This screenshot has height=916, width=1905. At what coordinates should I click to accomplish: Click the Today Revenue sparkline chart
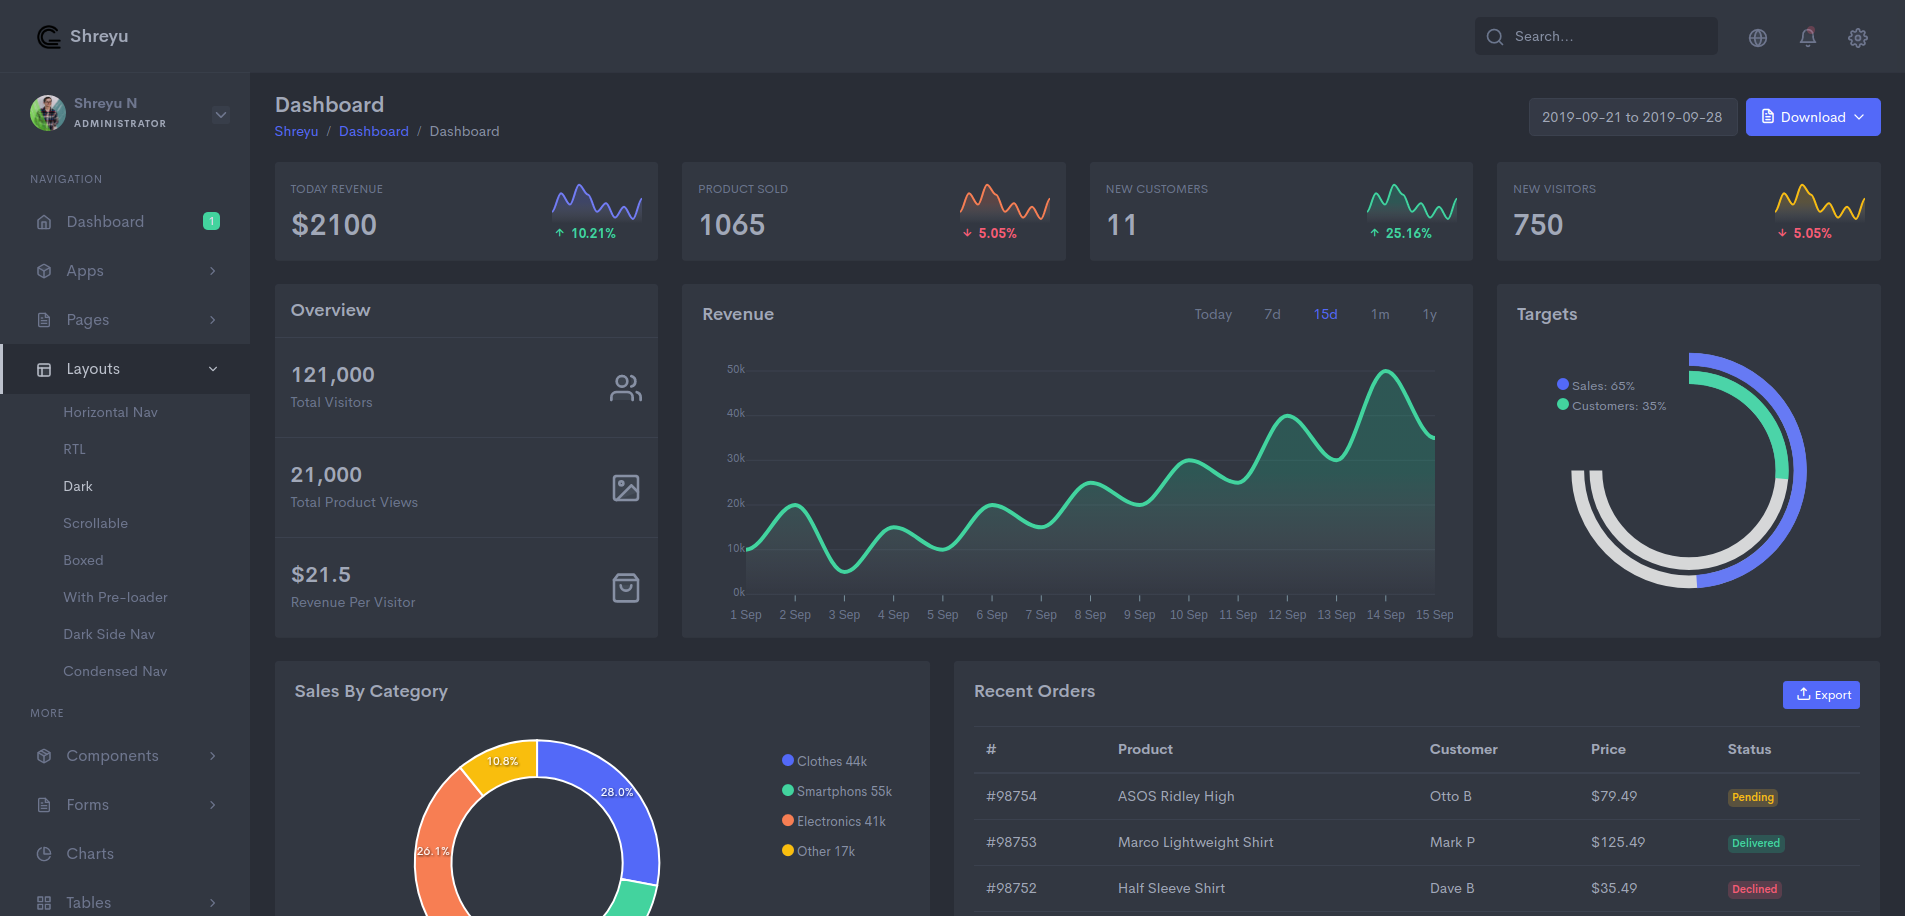point(597,202)
